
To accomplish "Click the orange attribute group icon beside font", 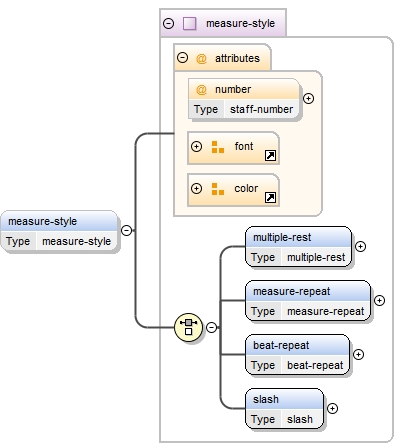I will pos(218,147).
